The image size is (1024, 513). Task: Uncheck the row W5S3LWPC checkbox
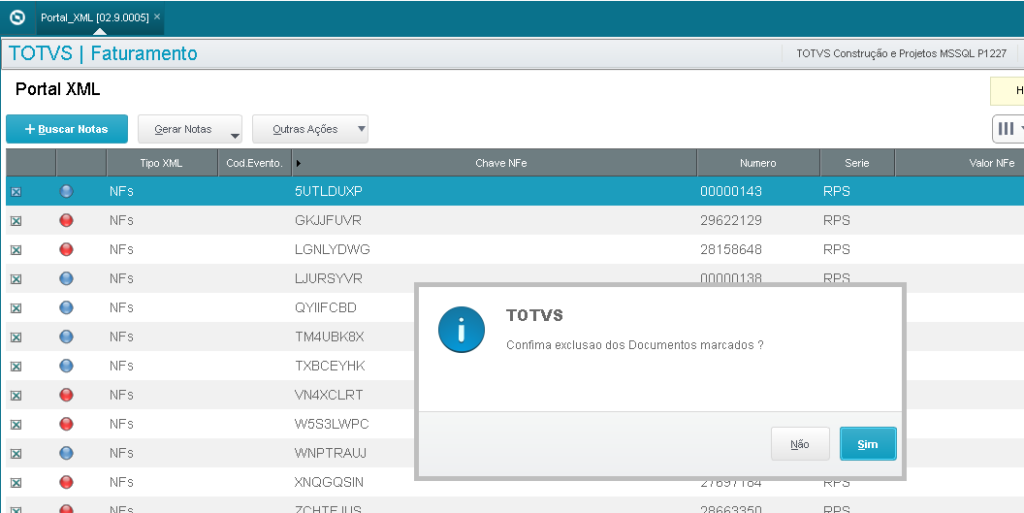pos(16,425)
